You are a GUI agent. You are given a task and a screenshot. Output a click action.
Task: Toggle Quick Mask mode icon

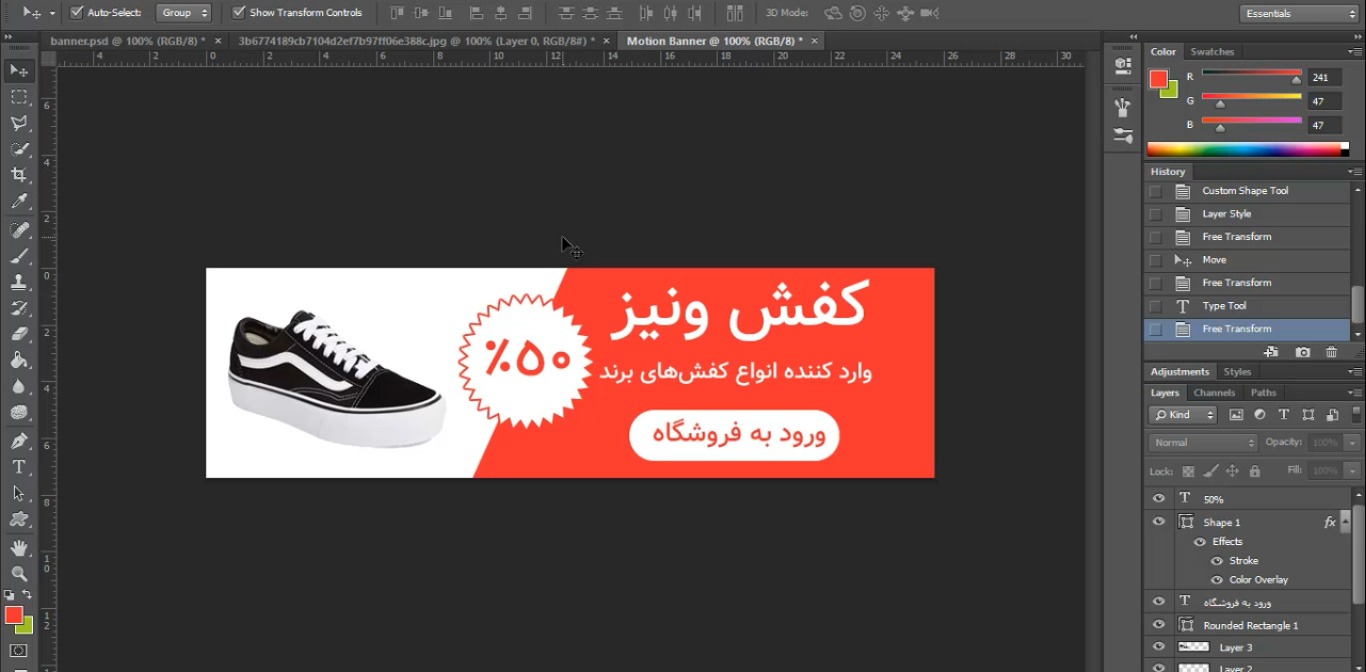click(19, 650)
